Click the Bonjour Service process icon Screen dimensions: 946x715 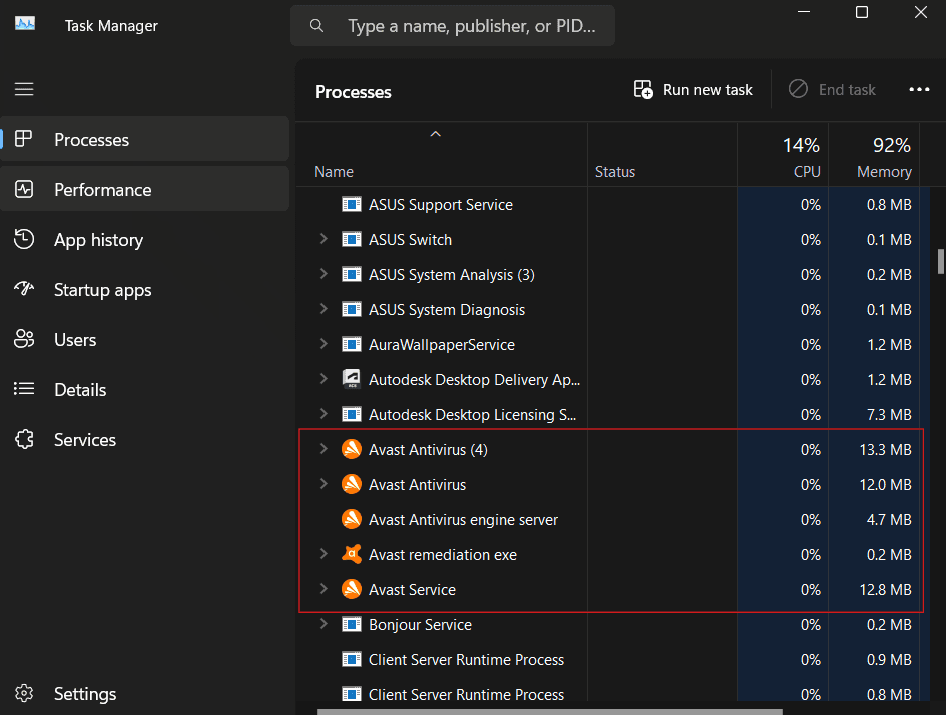coord(352,624)
